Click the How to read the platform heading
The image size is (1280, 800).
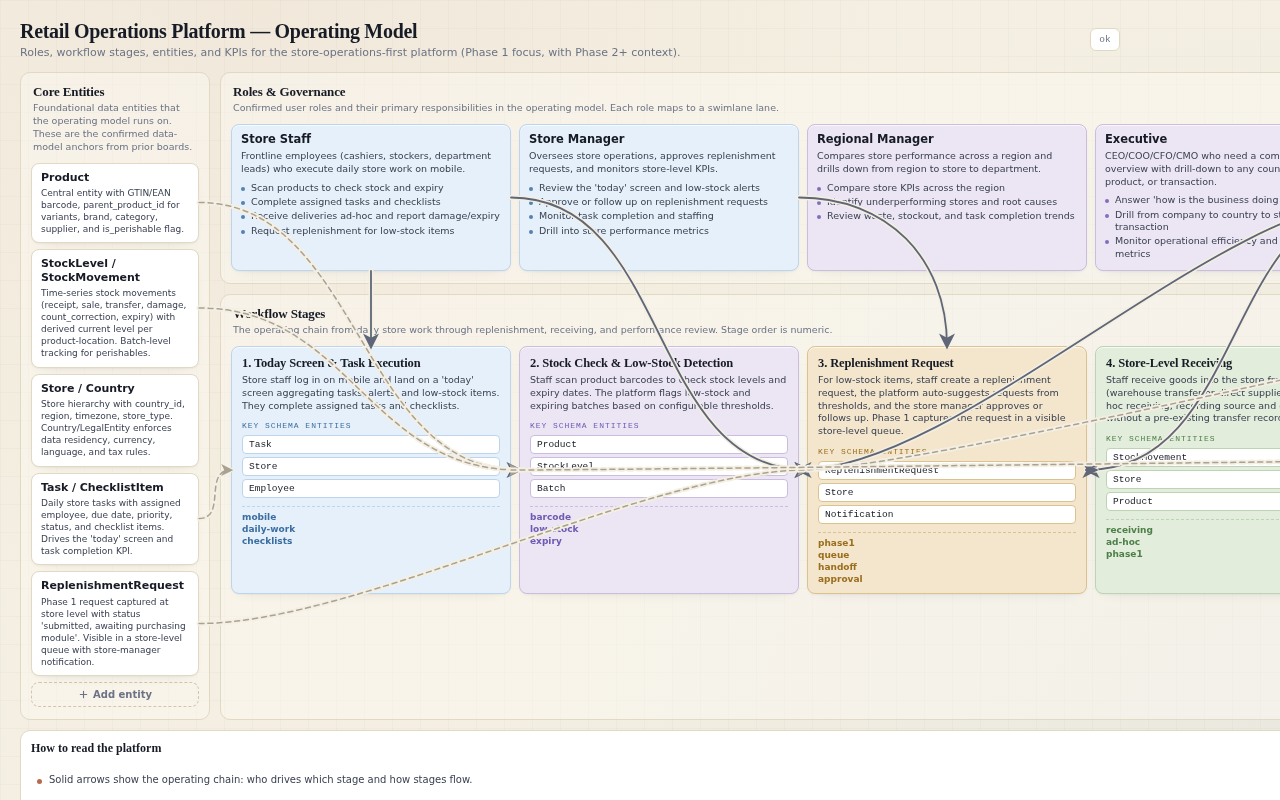(x=96, y=748)
